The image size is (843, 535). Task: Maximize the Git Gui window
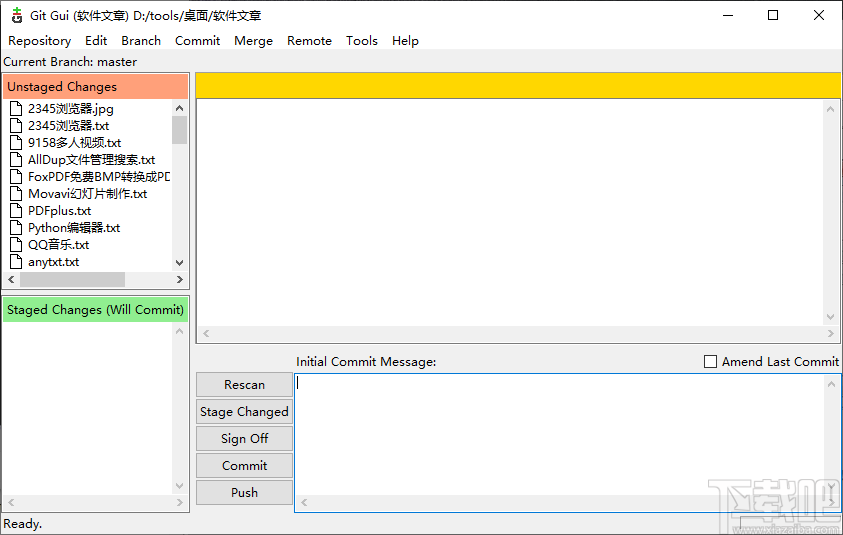coord(773,15)
